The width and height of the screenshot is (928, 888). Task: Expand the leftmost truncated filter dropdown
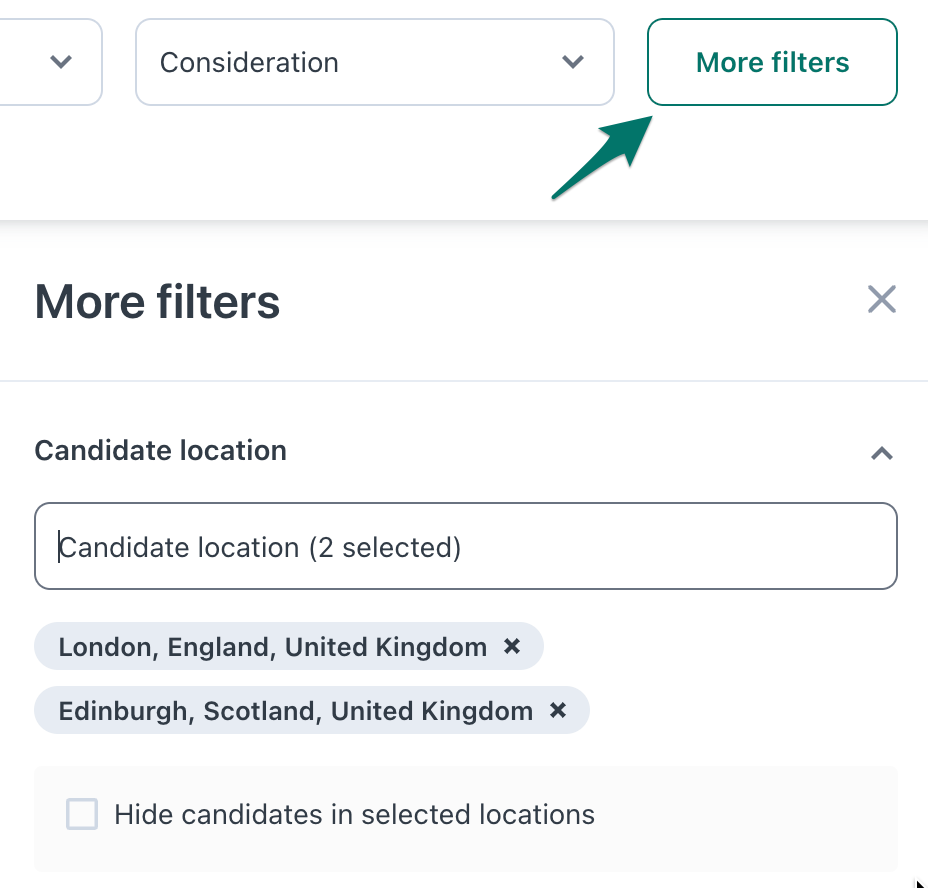coord(62,62)
